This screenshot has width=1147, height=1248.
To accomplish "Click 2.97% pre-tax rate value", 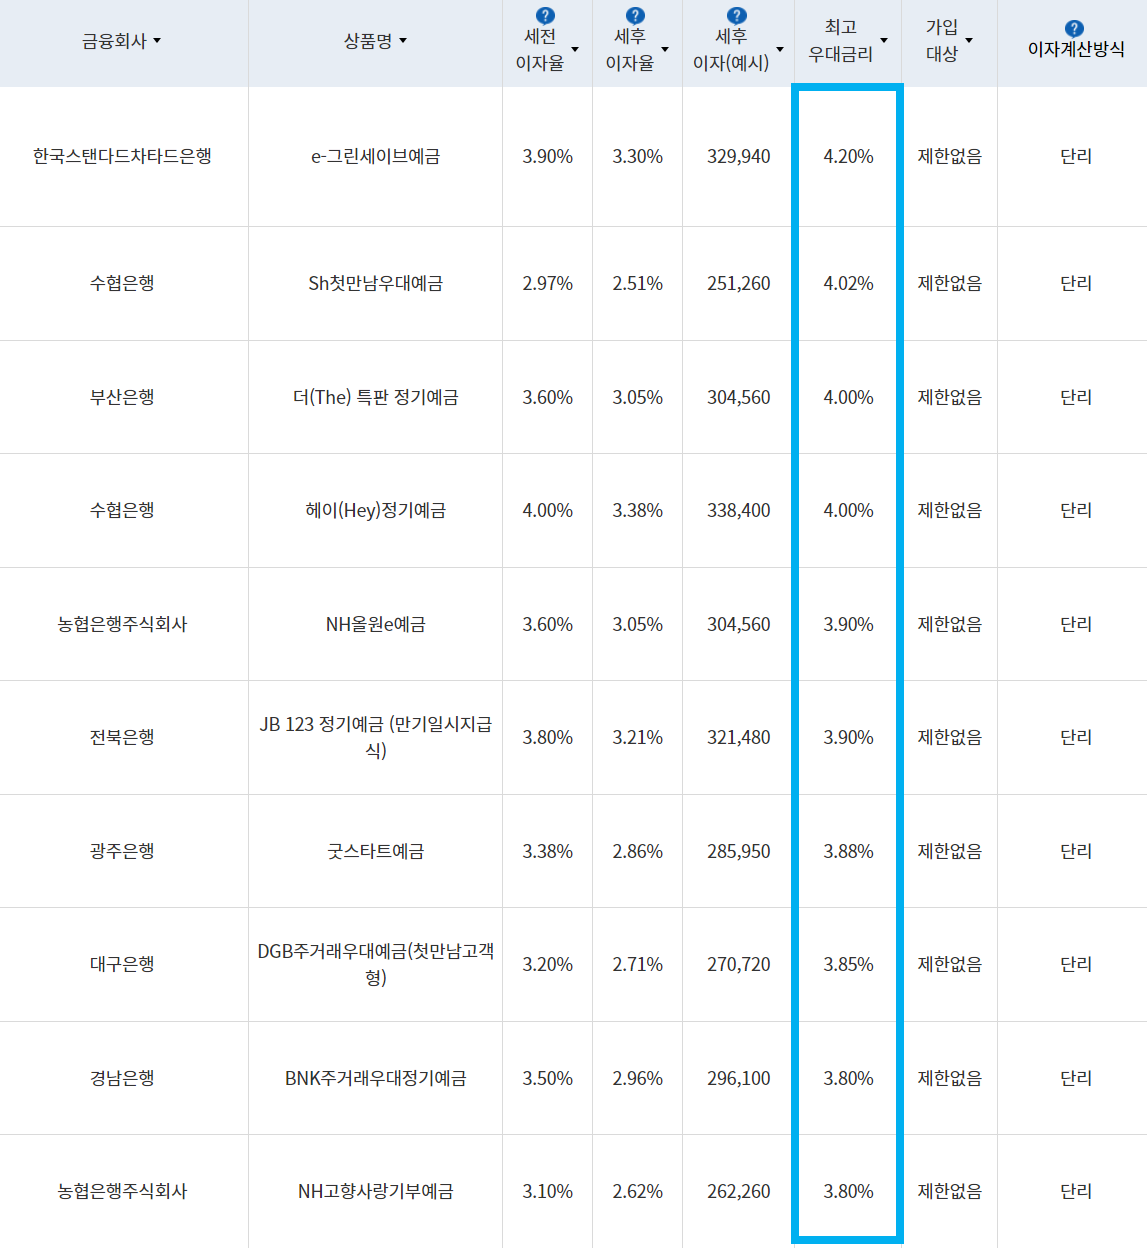I will pyautogui.click(x=547, y=283).
